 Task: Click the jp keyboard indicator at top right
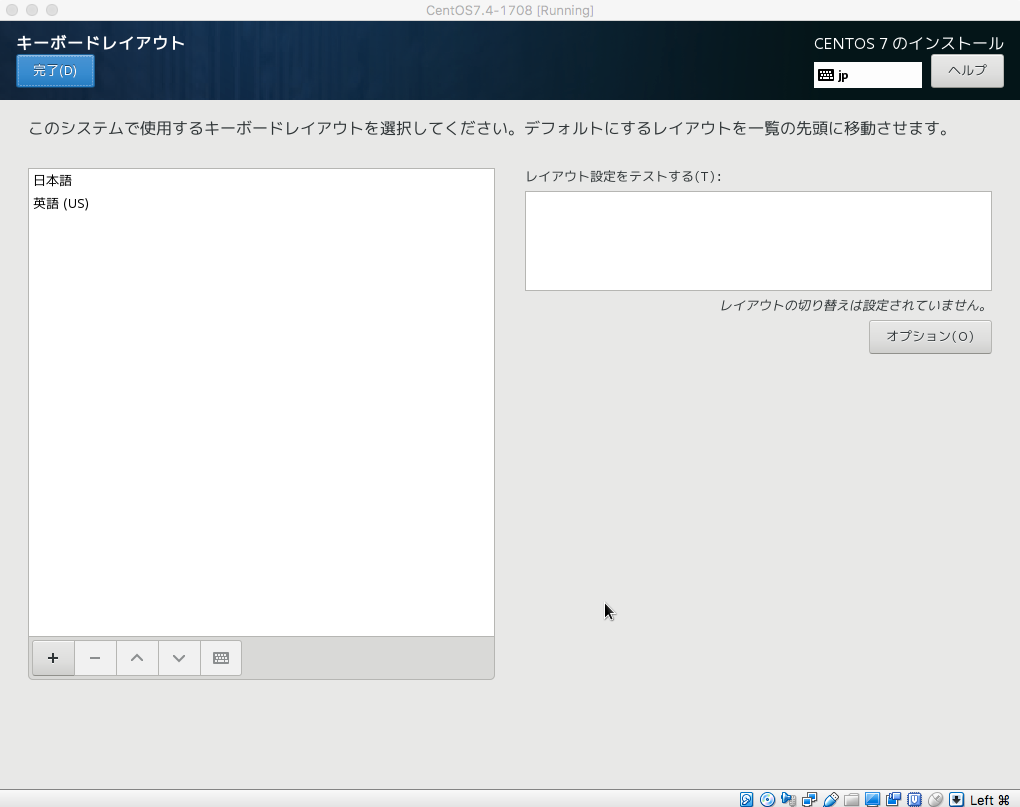point(866,74)
